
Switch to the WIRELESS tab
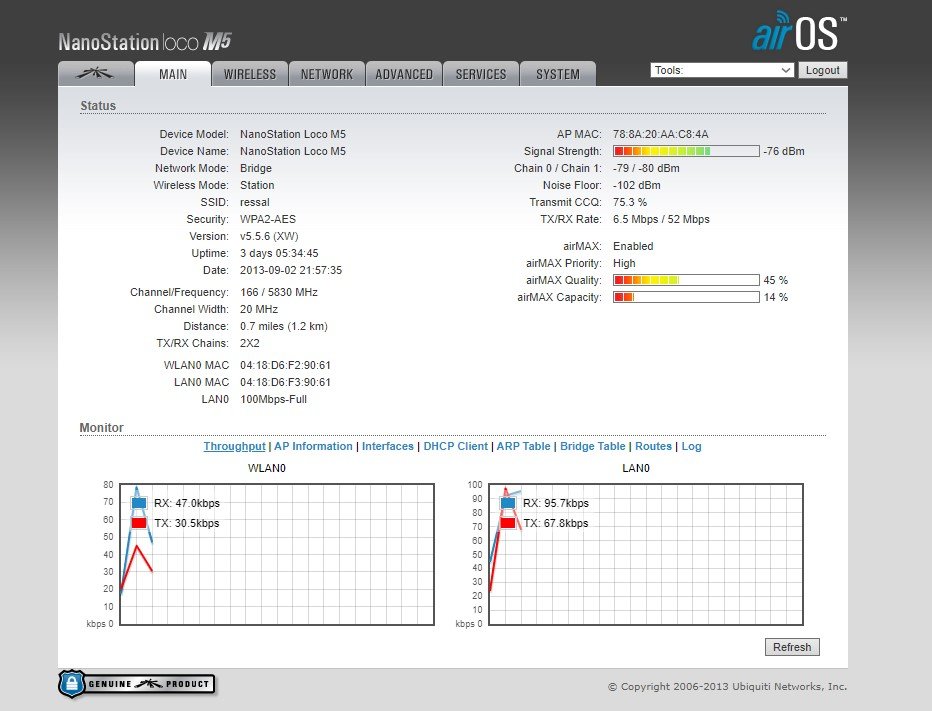click(249, 74)
